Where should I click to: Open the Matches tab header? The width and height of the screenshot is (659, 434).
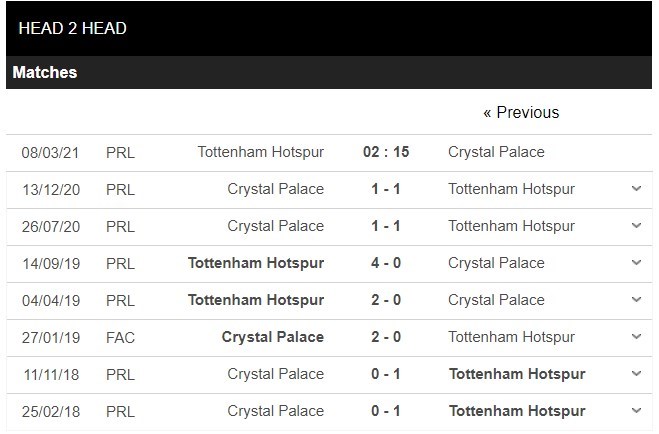45,72
